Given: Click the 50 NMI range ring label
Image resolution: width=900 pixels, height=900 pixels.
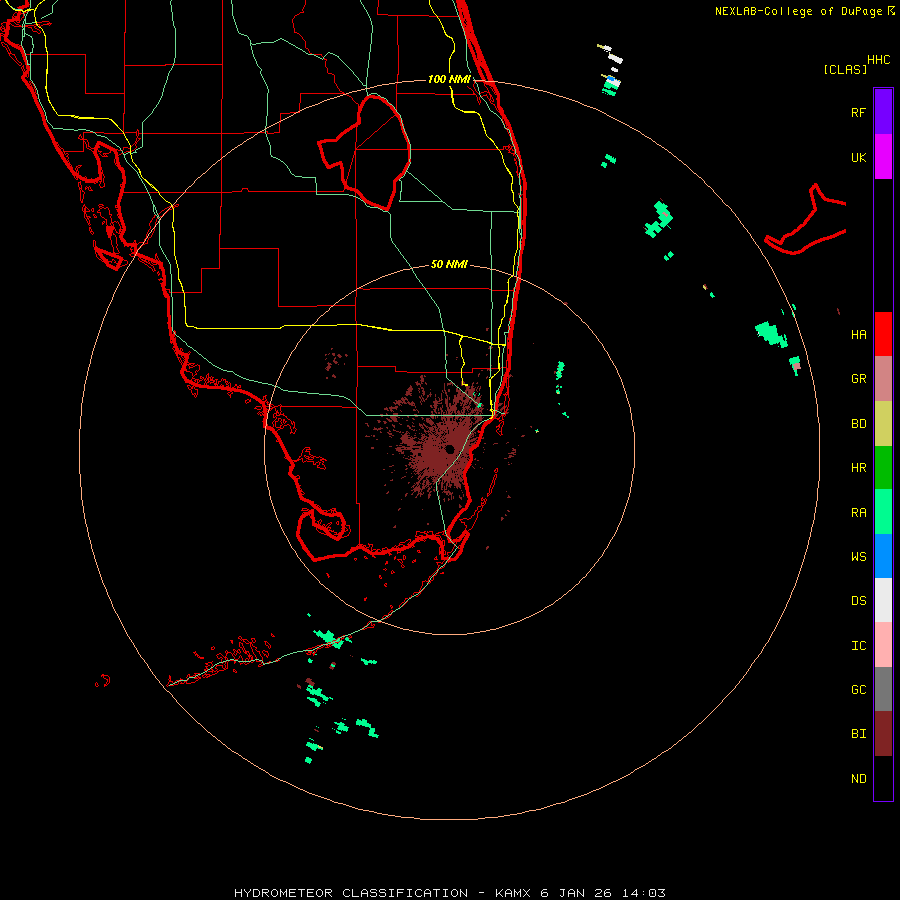Looking at the screenshot, I should [x=449, y=265].
